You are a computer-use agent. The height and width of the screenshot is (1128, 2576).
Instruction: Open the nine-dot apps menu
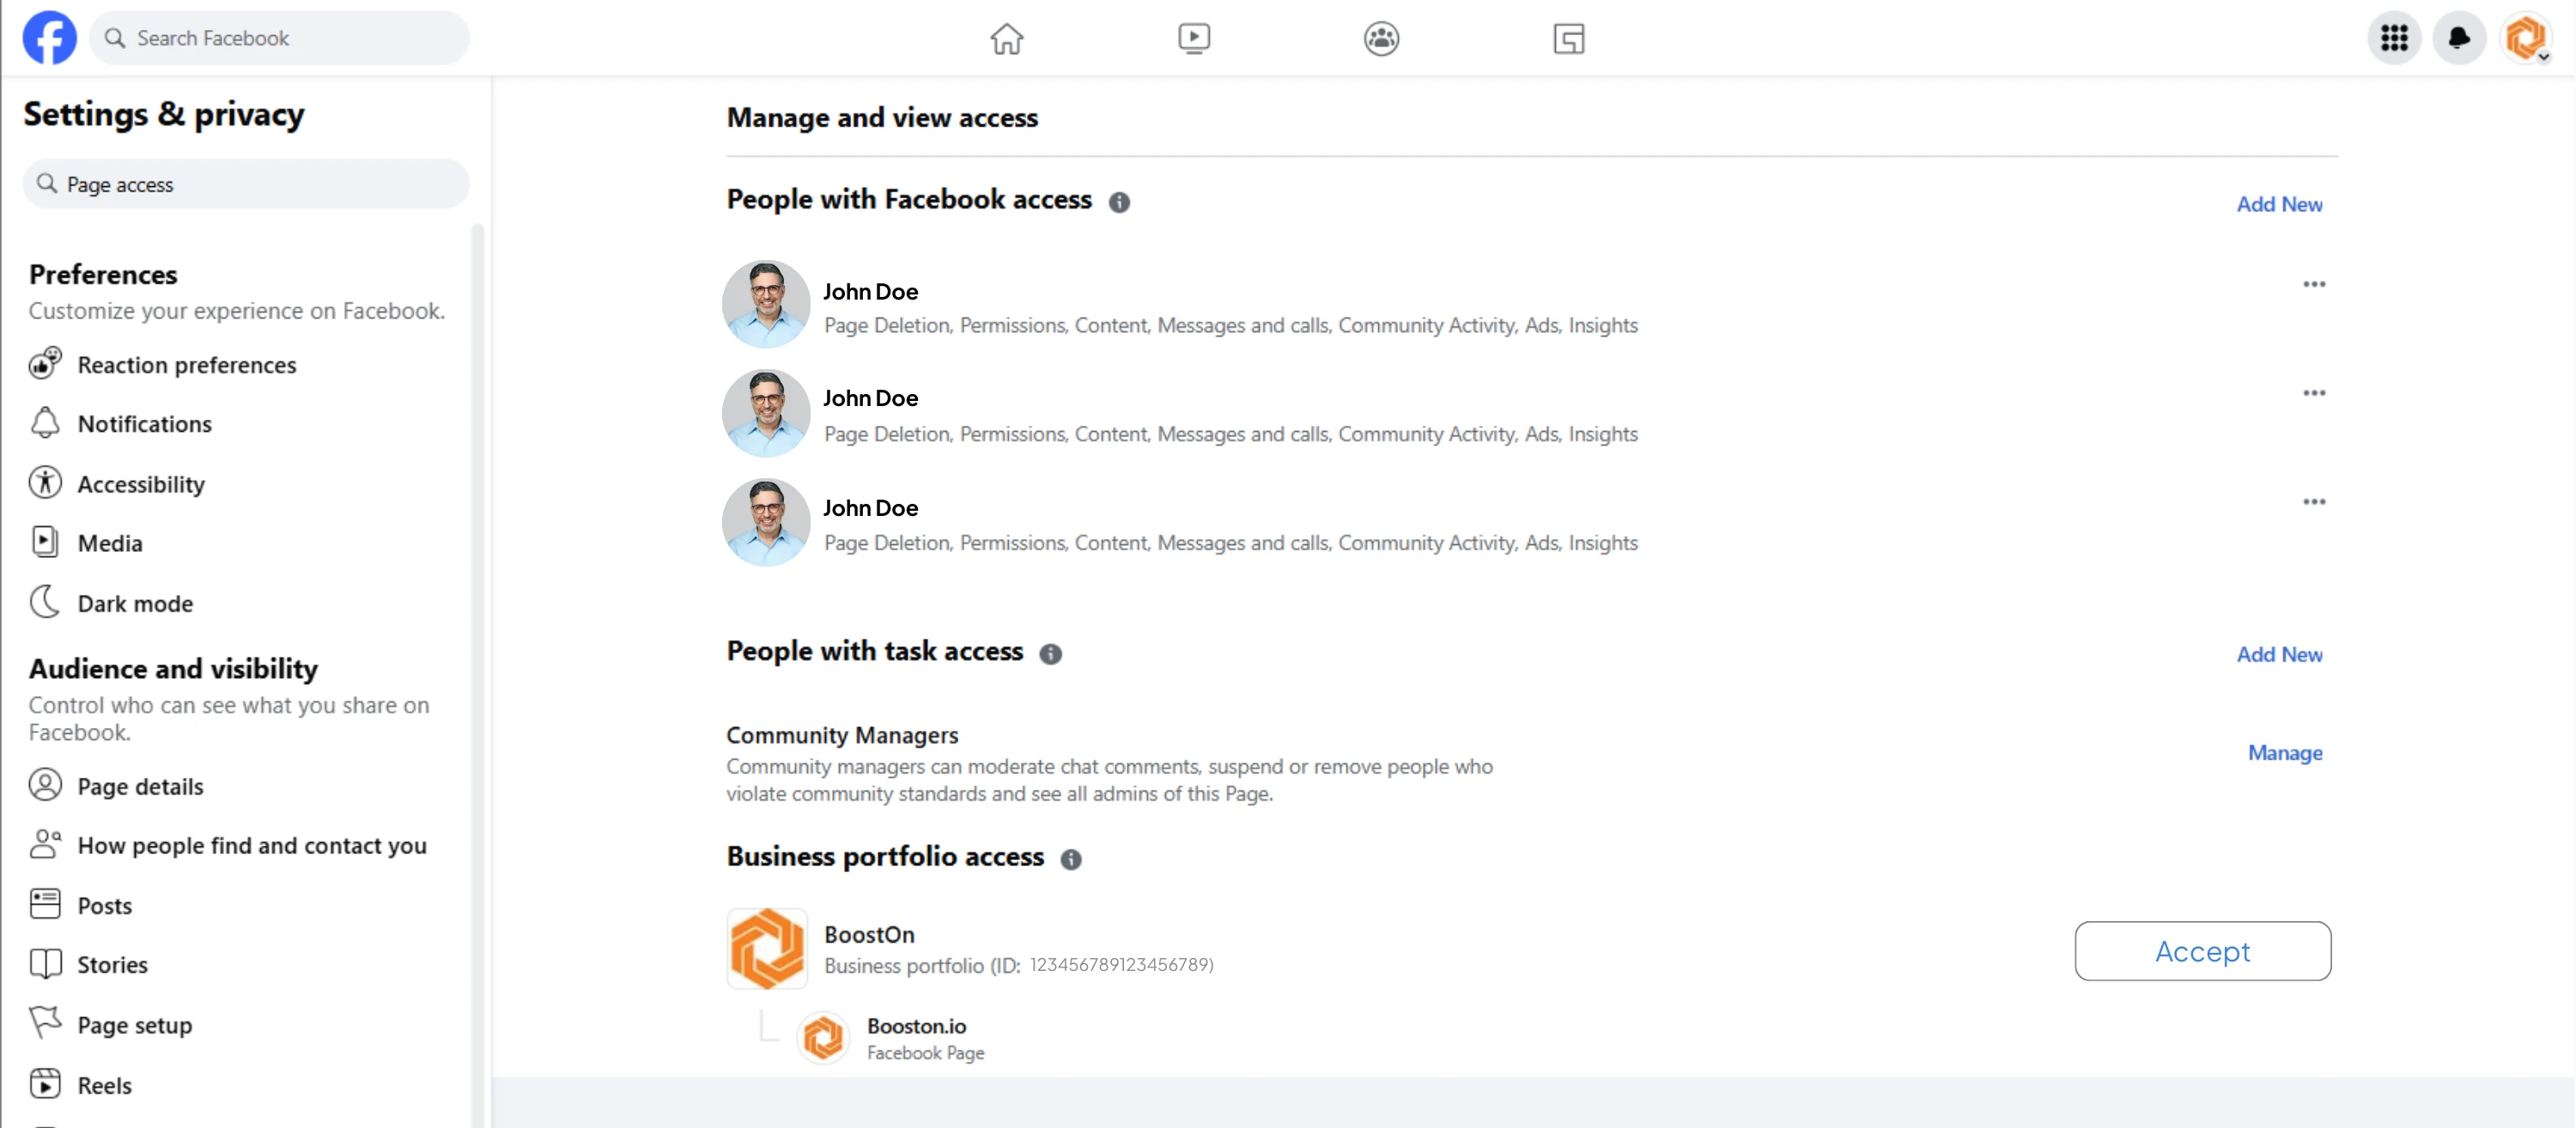click(x=2393, y=38)
